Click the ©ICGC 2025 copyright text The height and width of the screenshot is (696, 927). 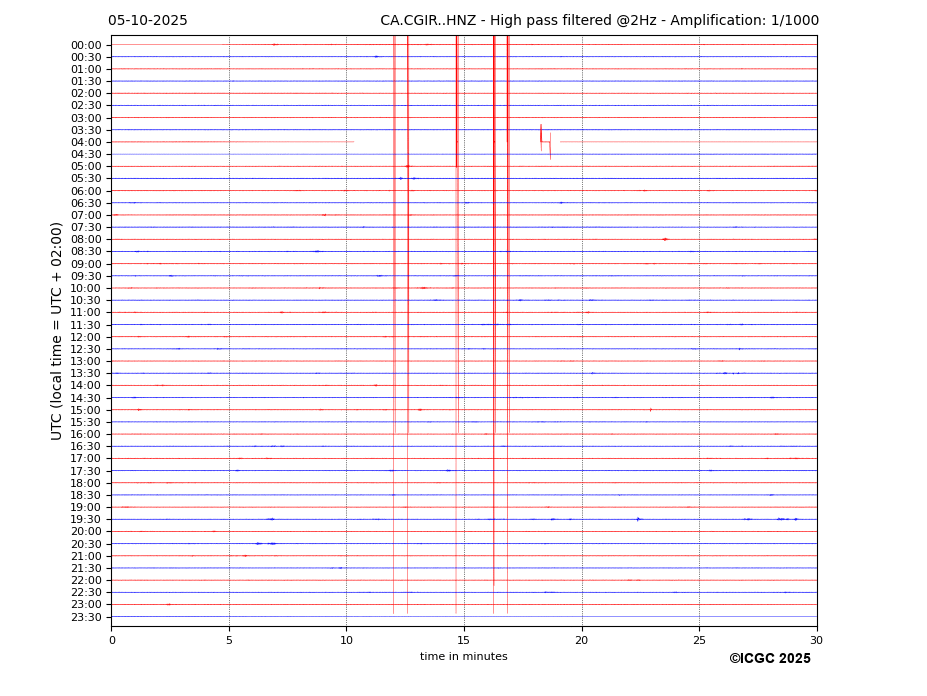pos(769,659)
